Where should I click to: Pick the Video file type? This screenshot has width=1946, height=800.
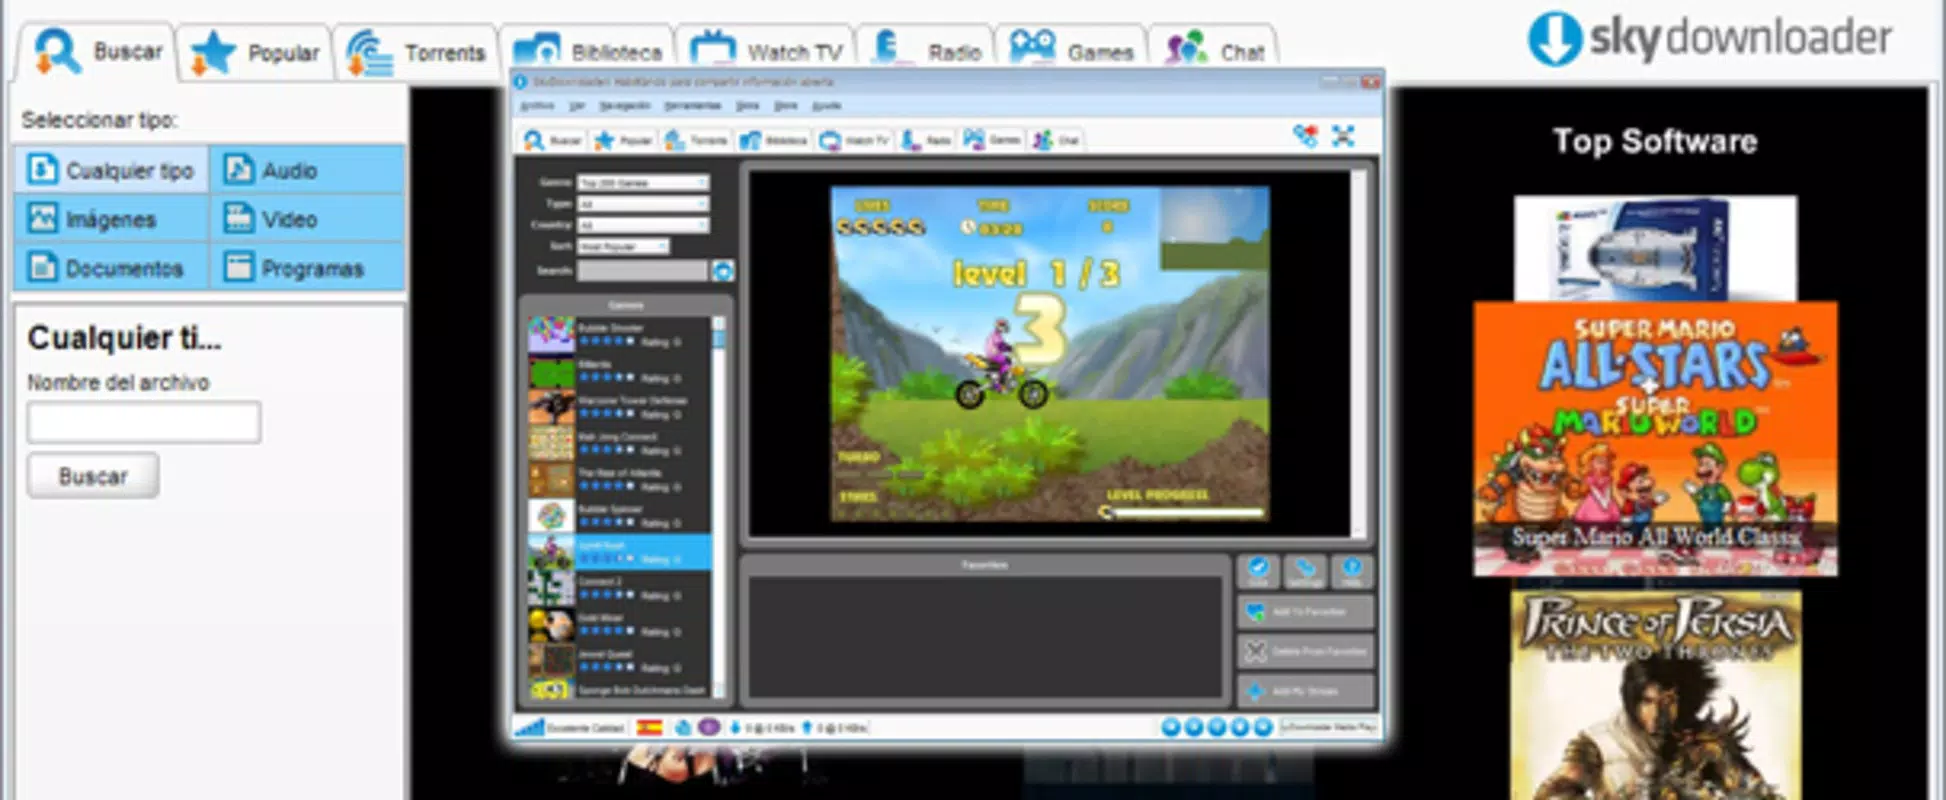click(307, 219)
